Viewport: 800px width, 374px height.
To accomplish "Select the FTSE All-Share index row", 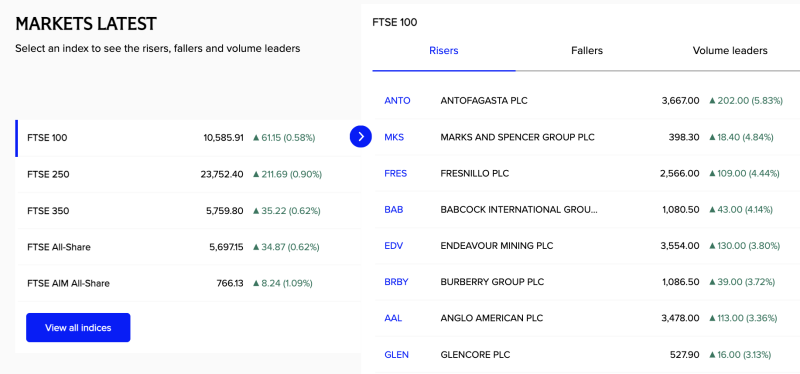I will (188, 247).
